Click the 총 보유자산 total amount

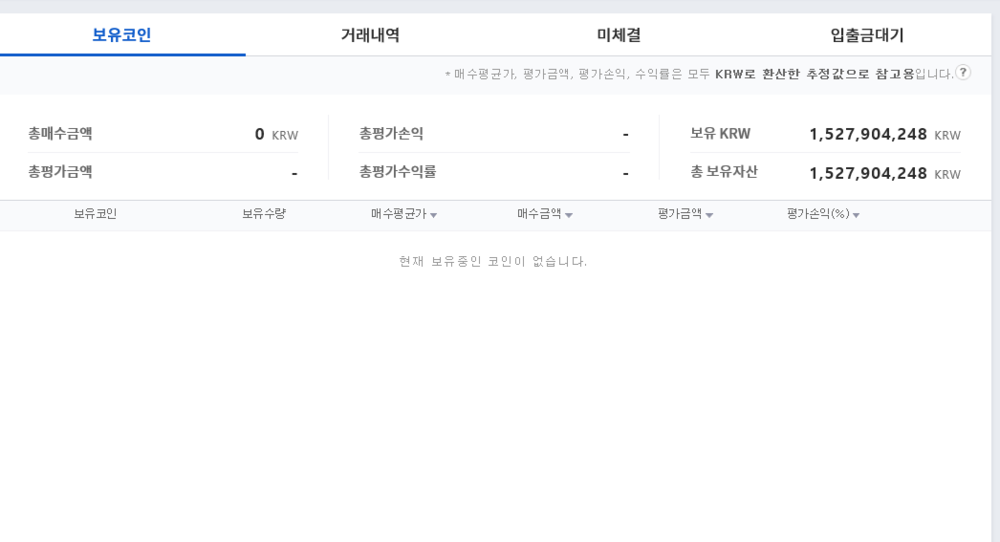pos(868,173)
